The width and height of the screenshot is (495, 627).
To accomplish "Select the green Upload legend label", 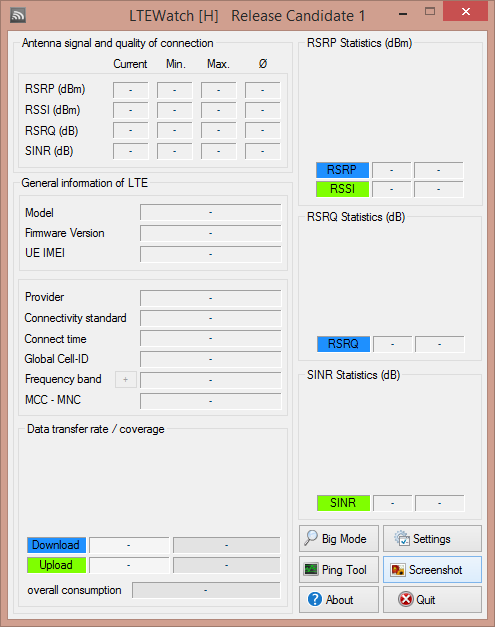I will tap(56, 565).
